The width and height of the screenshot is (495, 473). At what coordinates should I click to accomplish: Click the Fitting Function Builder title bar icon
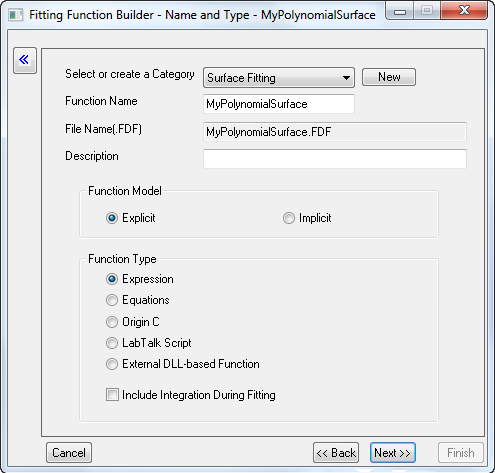16,15
